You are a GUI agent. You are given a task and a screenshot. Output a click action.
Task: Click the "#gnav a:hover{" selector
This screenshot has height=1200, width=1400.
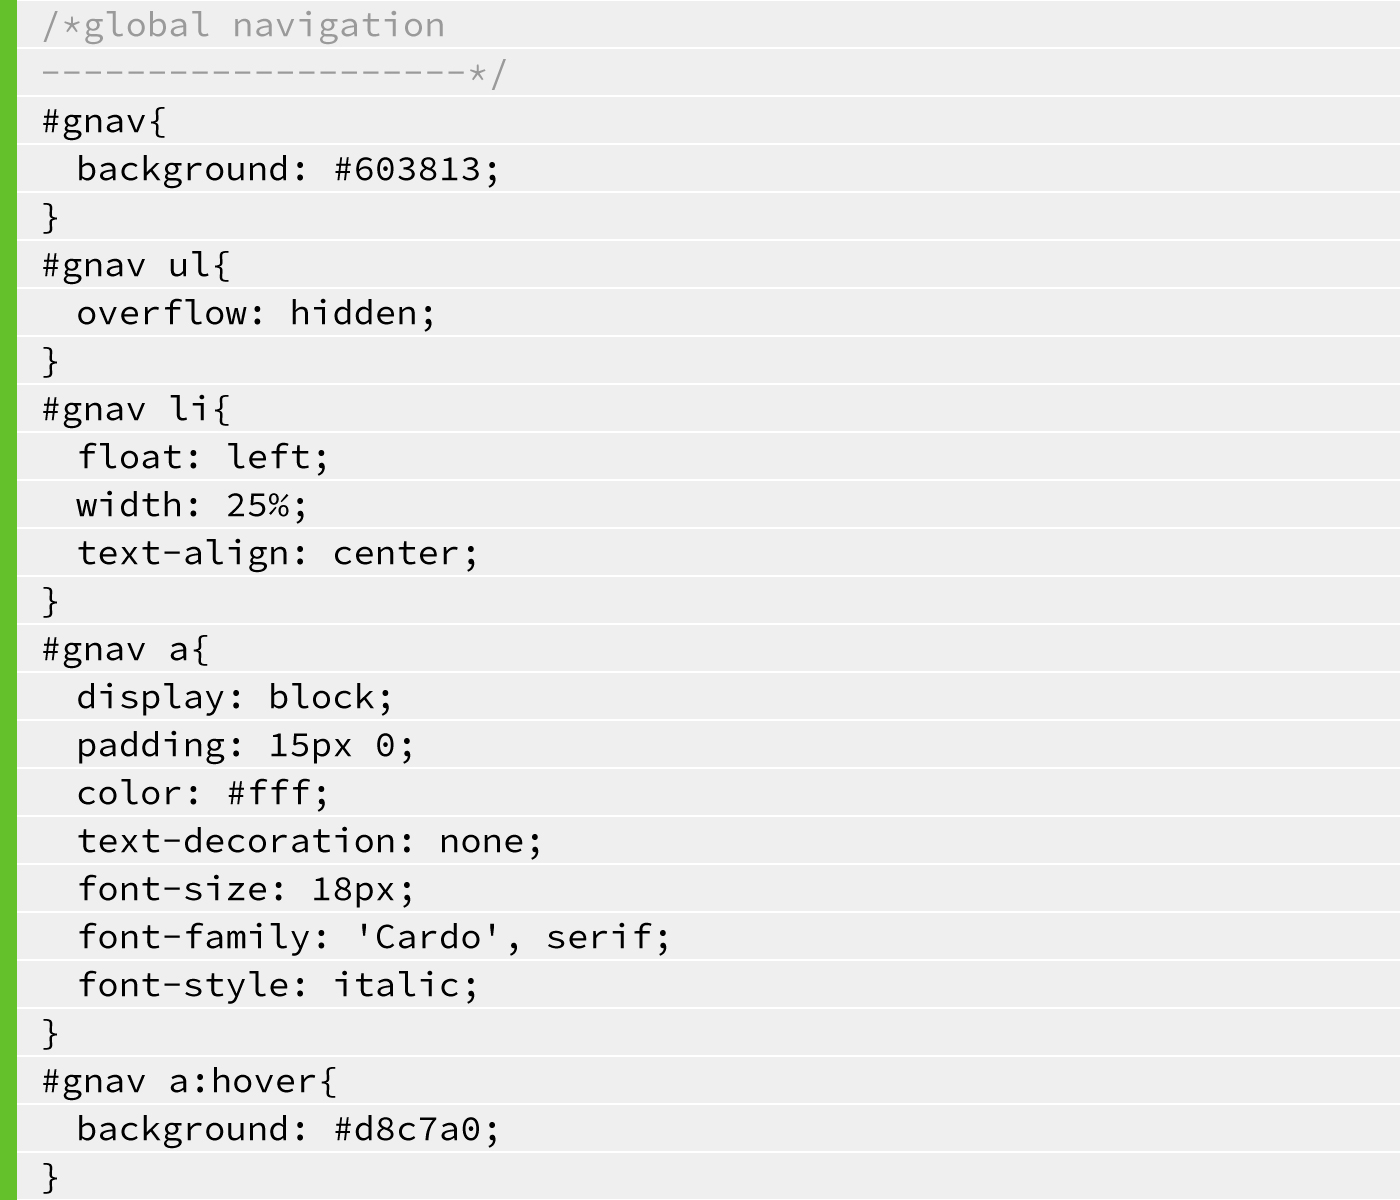190,1081
